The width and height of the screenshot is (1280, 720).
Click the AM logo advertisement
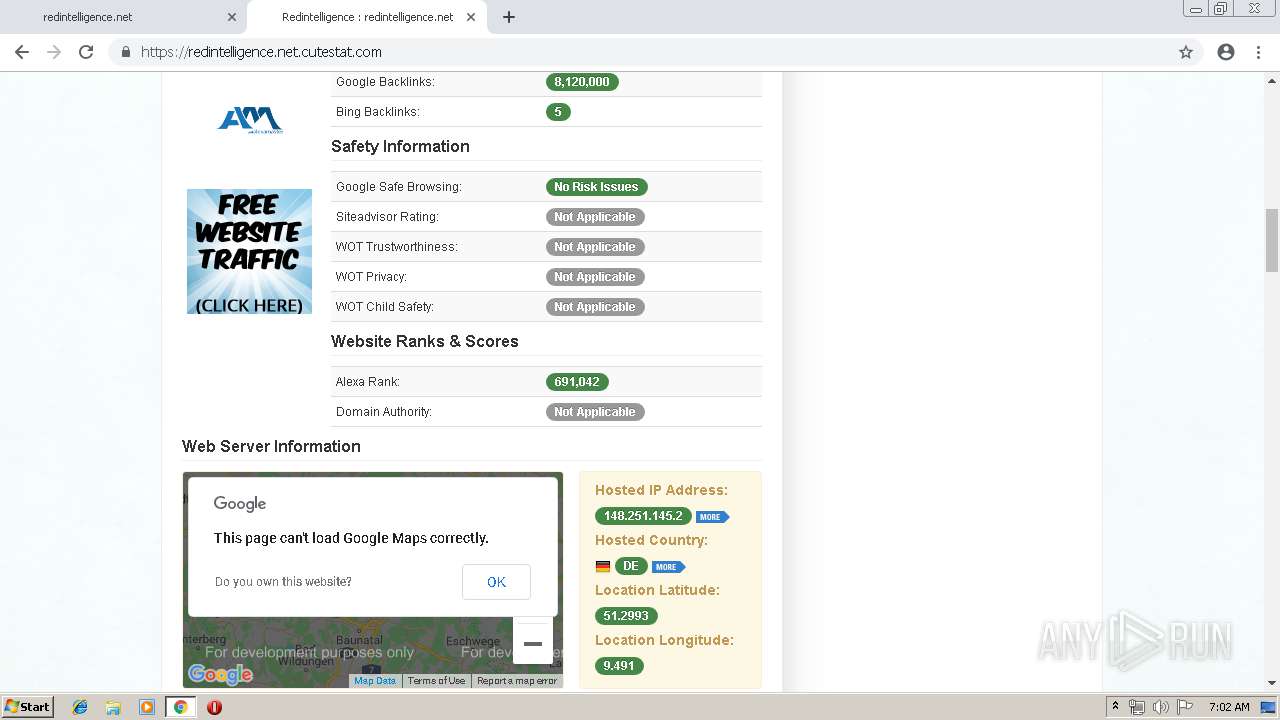point(250,120)
